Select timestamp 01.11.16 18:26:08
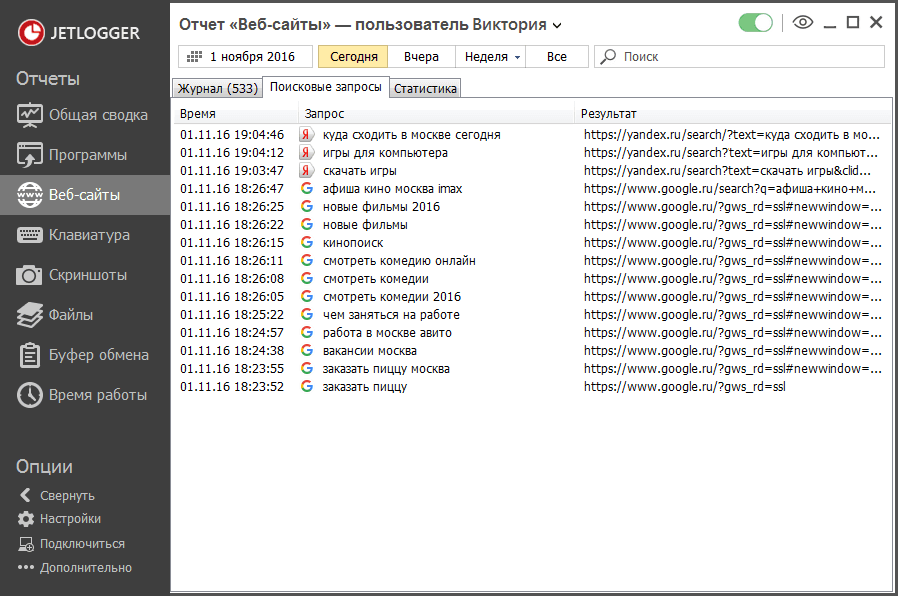The height and width of the screenshot is (596, 898). coord(231,278)
